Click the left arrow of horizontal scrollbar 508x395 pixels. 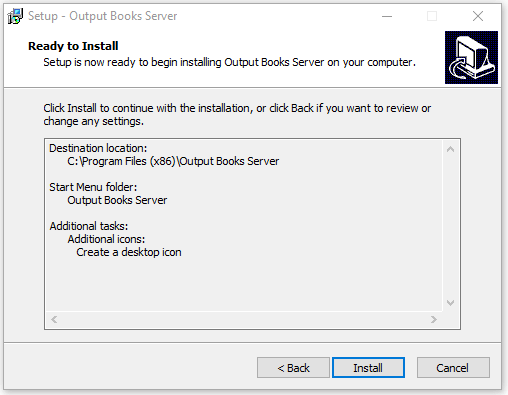54,319
